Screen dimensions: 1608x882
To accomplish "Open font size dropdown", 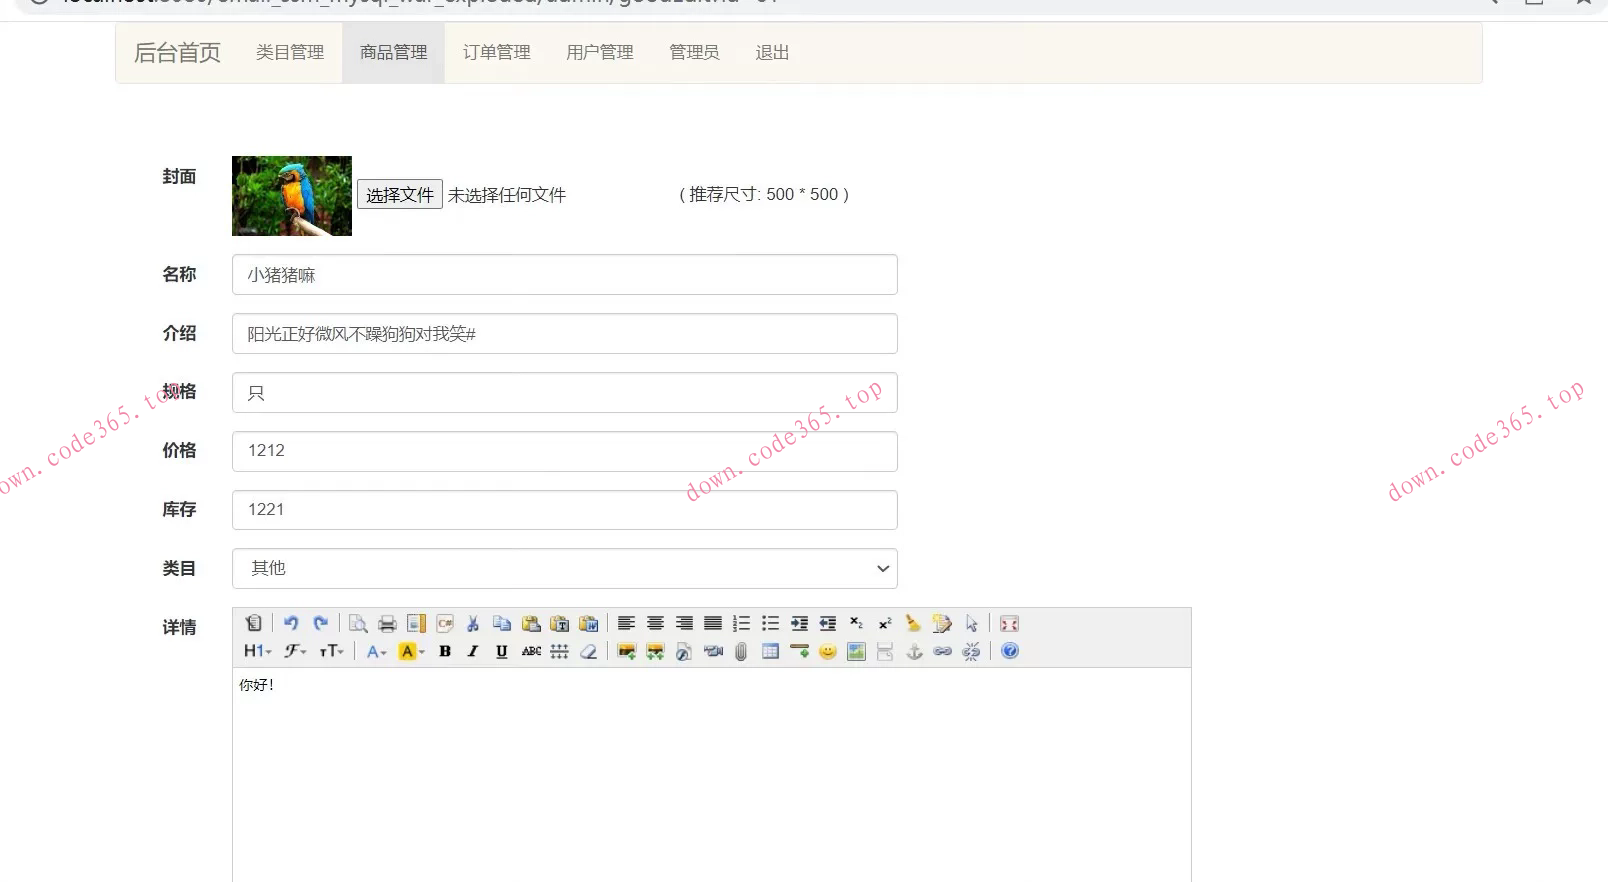I will (331, 651).
